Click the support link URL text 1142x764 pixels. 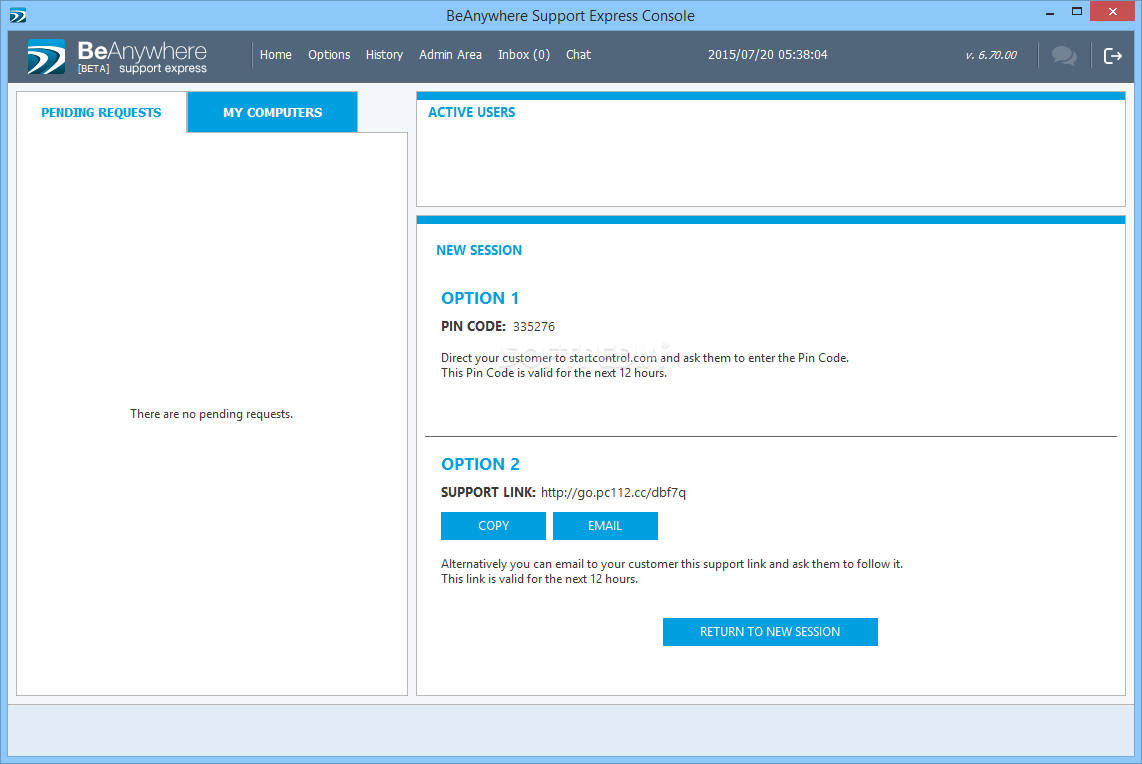click(x=613, y=493)
